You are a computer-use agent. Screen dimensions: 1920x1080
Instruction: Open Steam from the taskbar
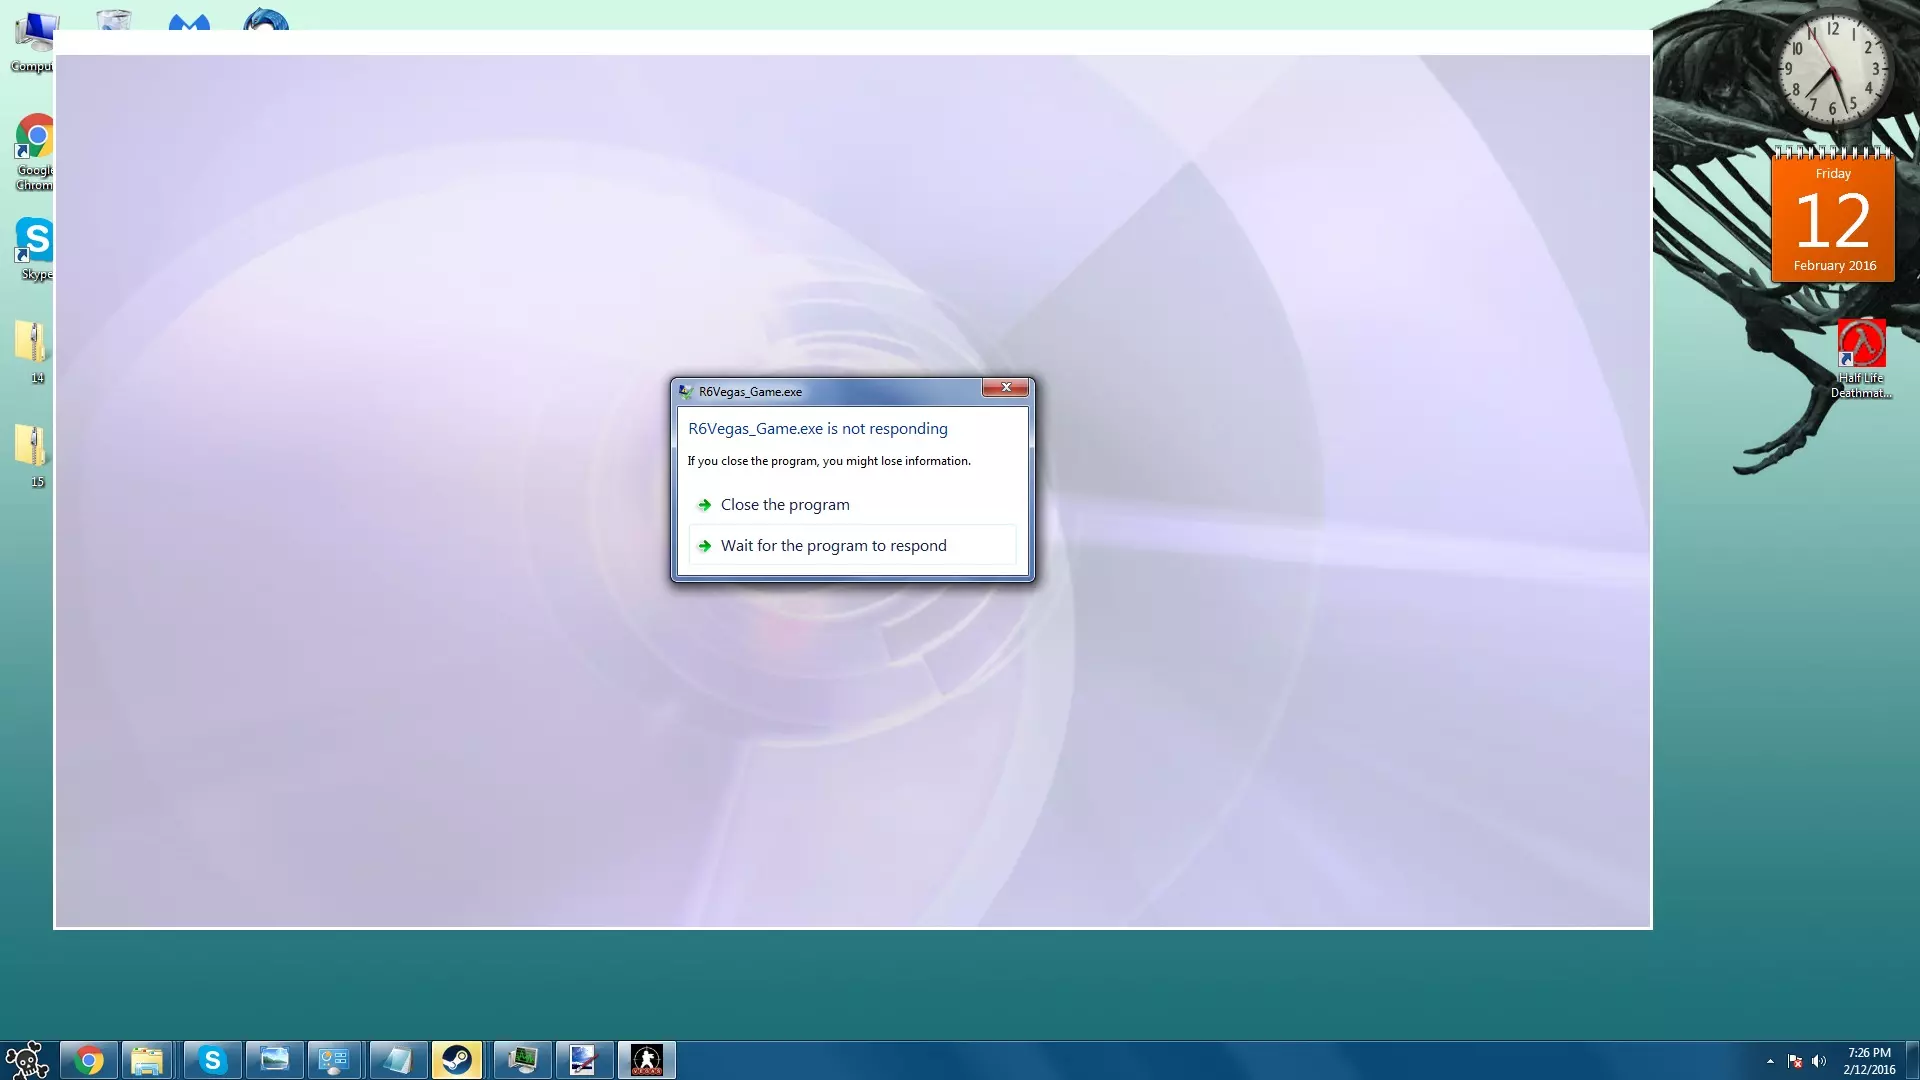click(x=457, y=1060)
